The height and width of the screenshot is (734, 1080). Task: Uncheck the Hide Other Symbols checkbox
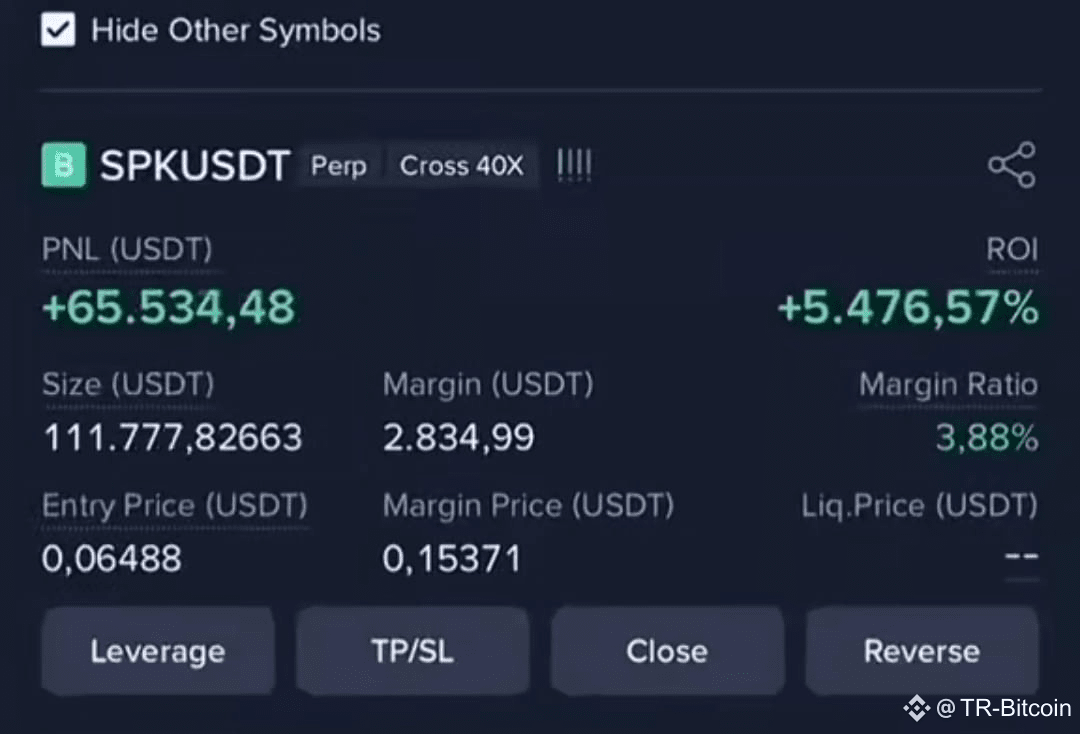click(x=58, y=30)
